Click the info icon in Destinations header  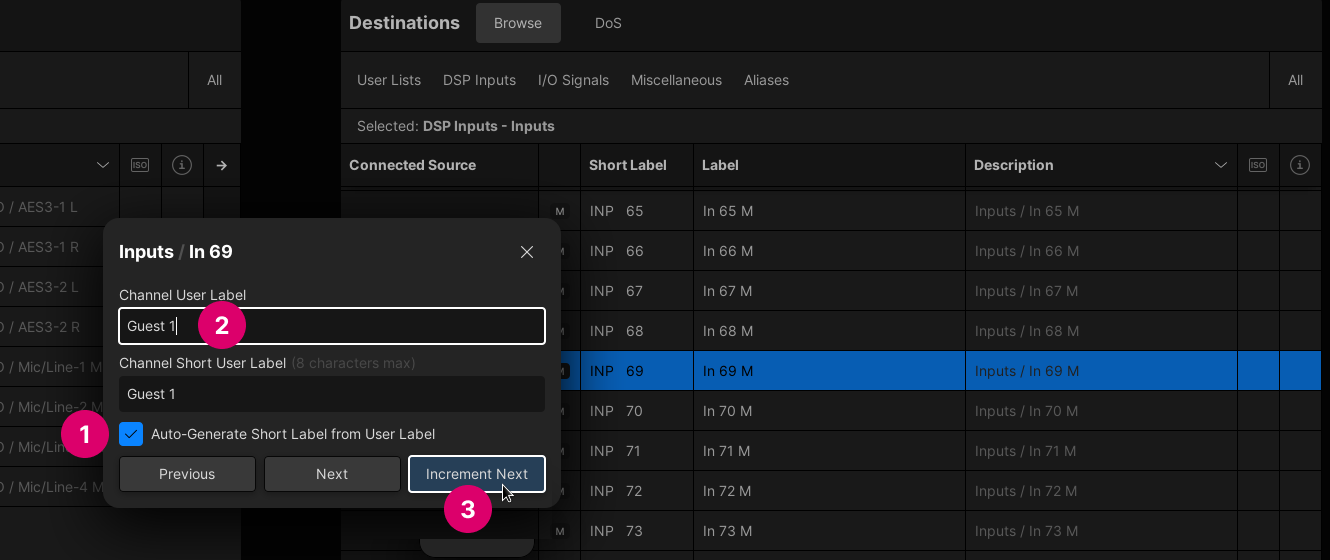1300,165
